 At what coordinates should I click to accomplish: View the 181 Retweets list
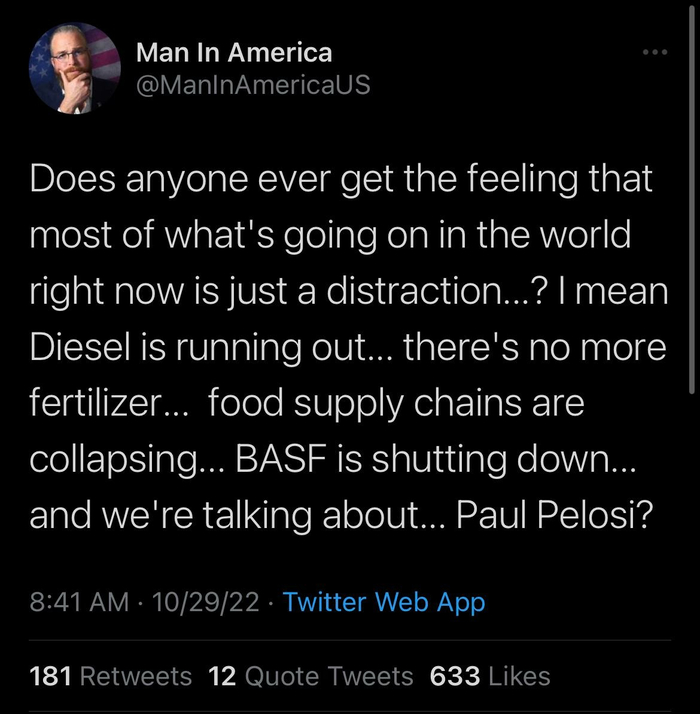(x=111, y=676)
